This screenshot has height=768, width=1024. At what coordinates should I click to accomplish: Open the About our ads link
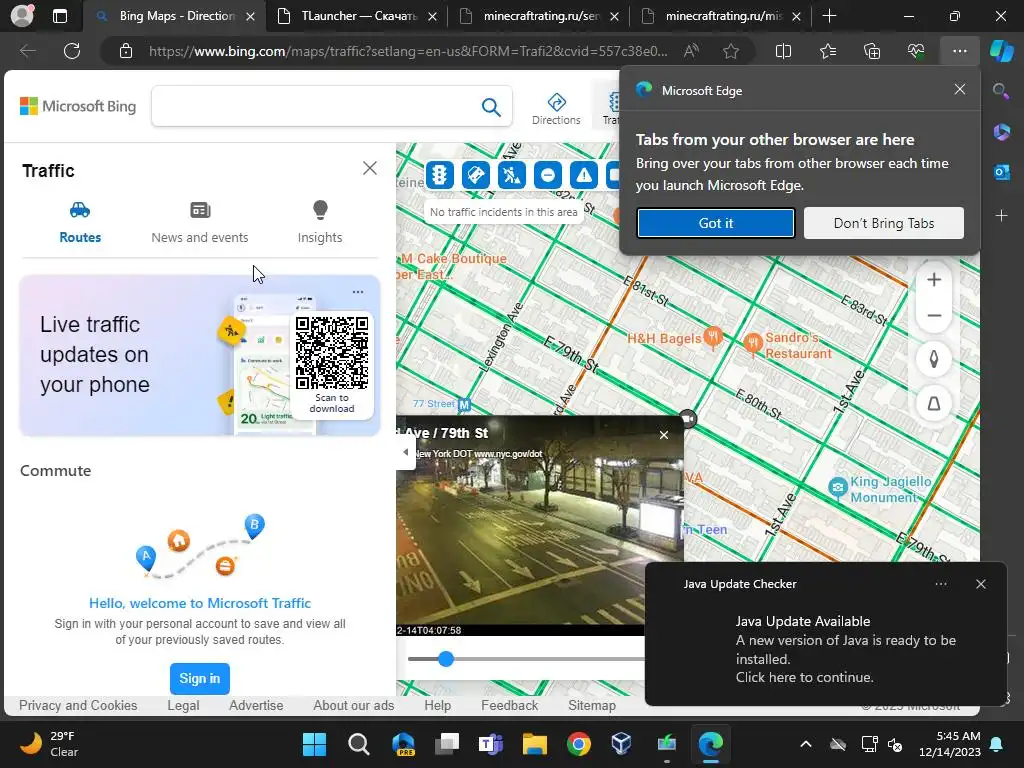tap(353, 705)
